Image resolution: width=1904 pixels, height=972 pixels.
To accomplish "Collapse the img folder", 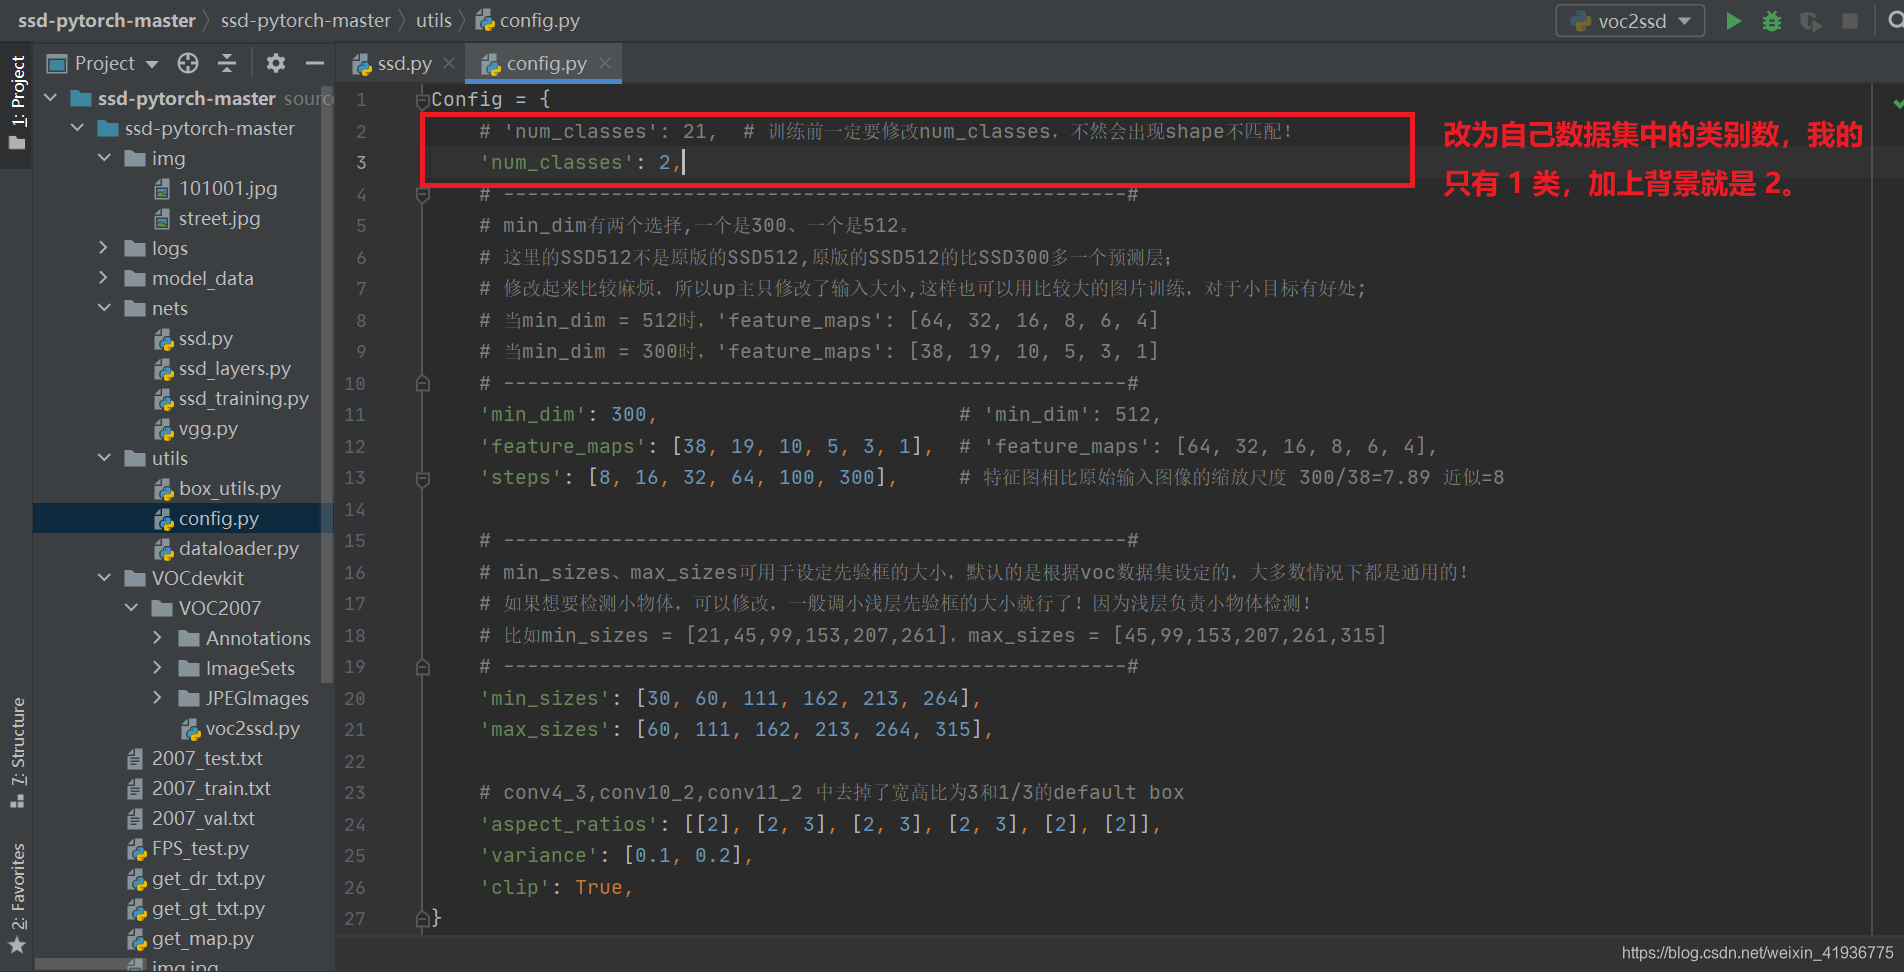I will coord(105,159).
